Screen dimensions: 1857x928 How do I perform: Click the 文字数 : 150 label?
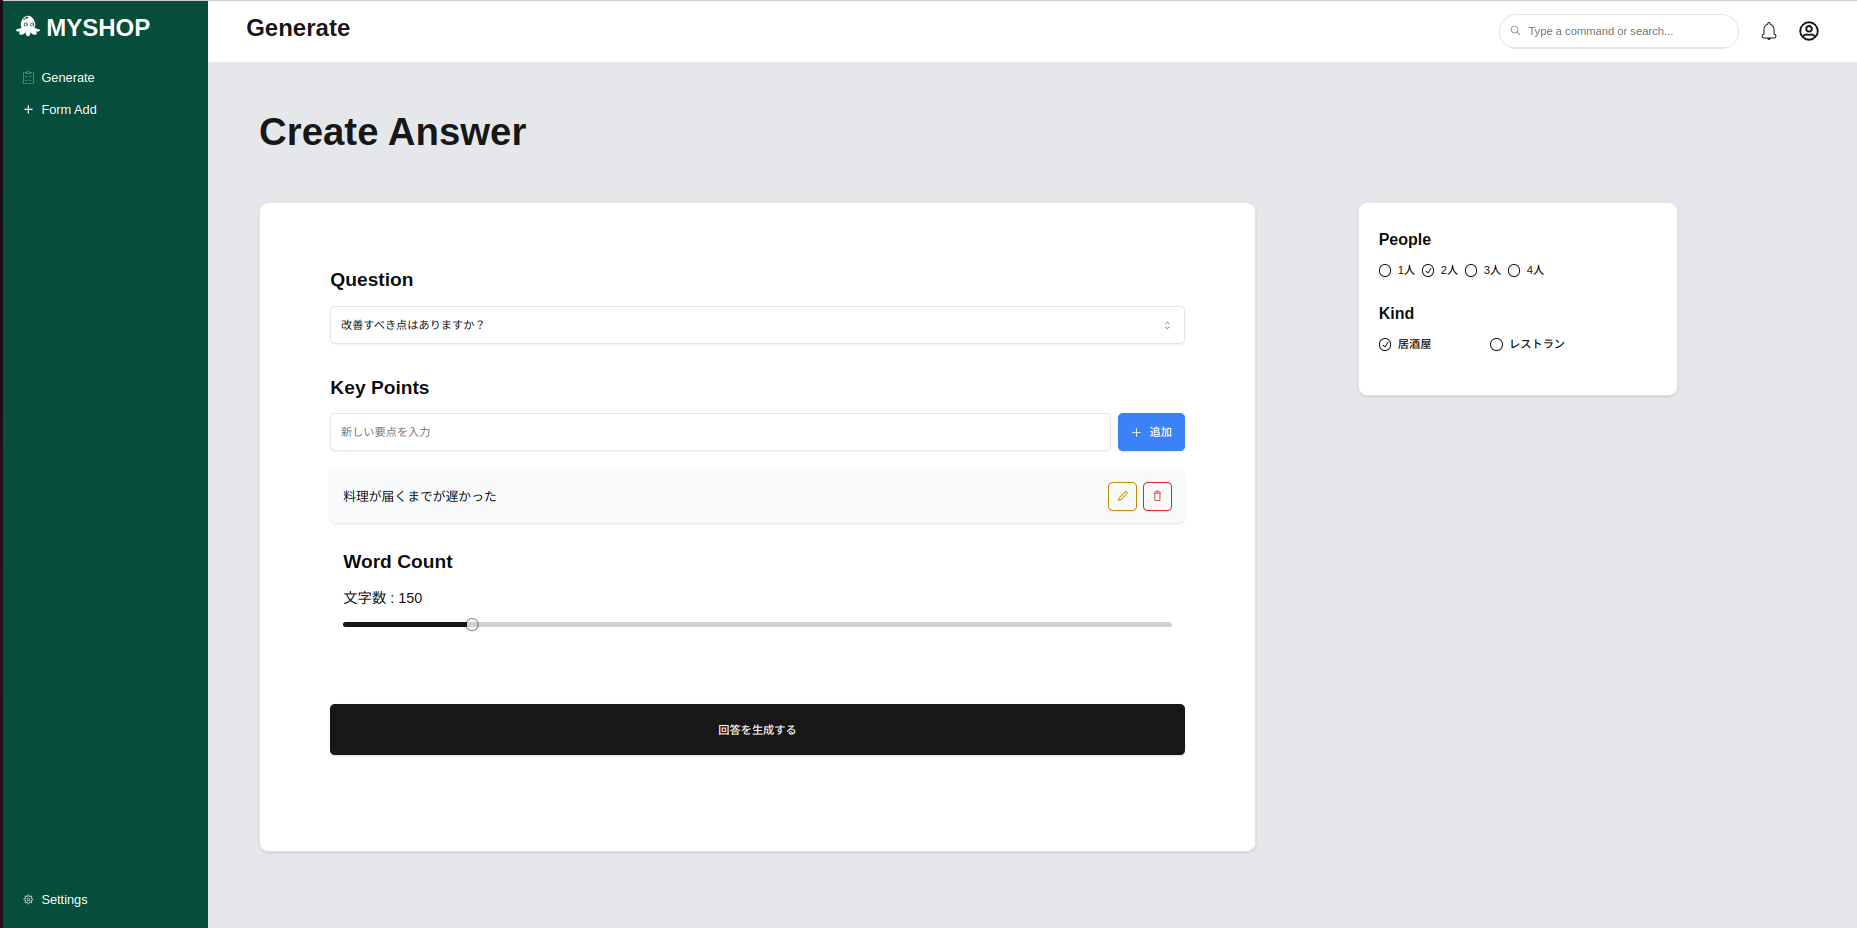click(x=383, y=598)
